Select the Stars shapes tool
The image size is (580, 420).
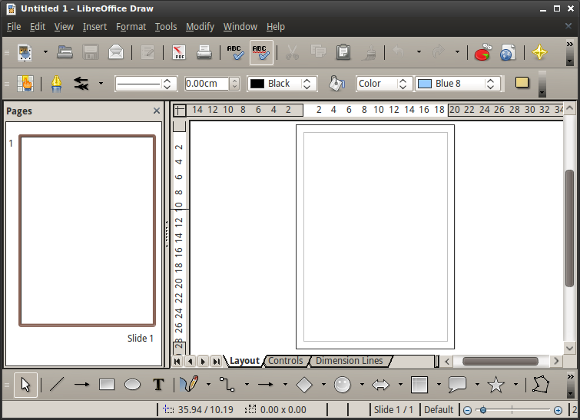tap(496, 384)
